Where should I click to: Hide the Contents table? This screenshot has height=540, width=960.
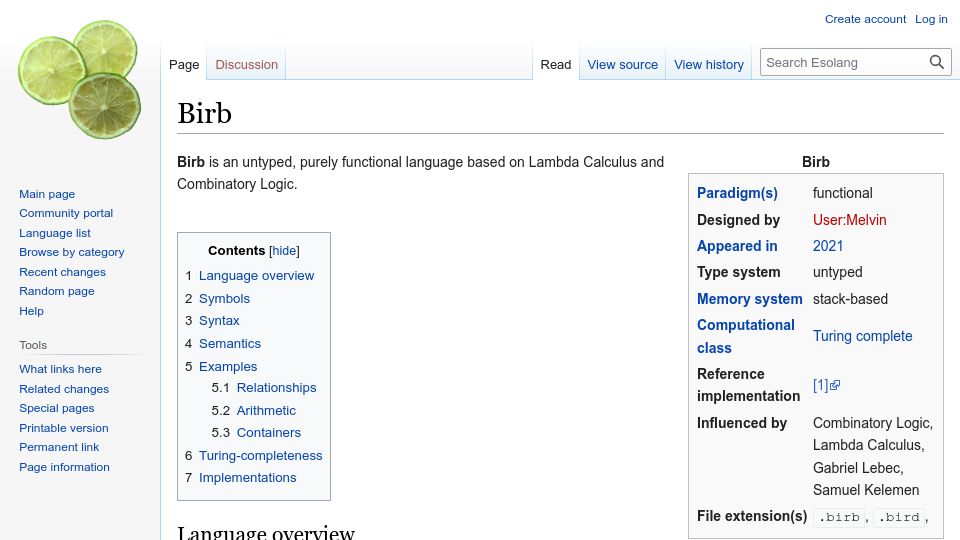pos(284,250)
